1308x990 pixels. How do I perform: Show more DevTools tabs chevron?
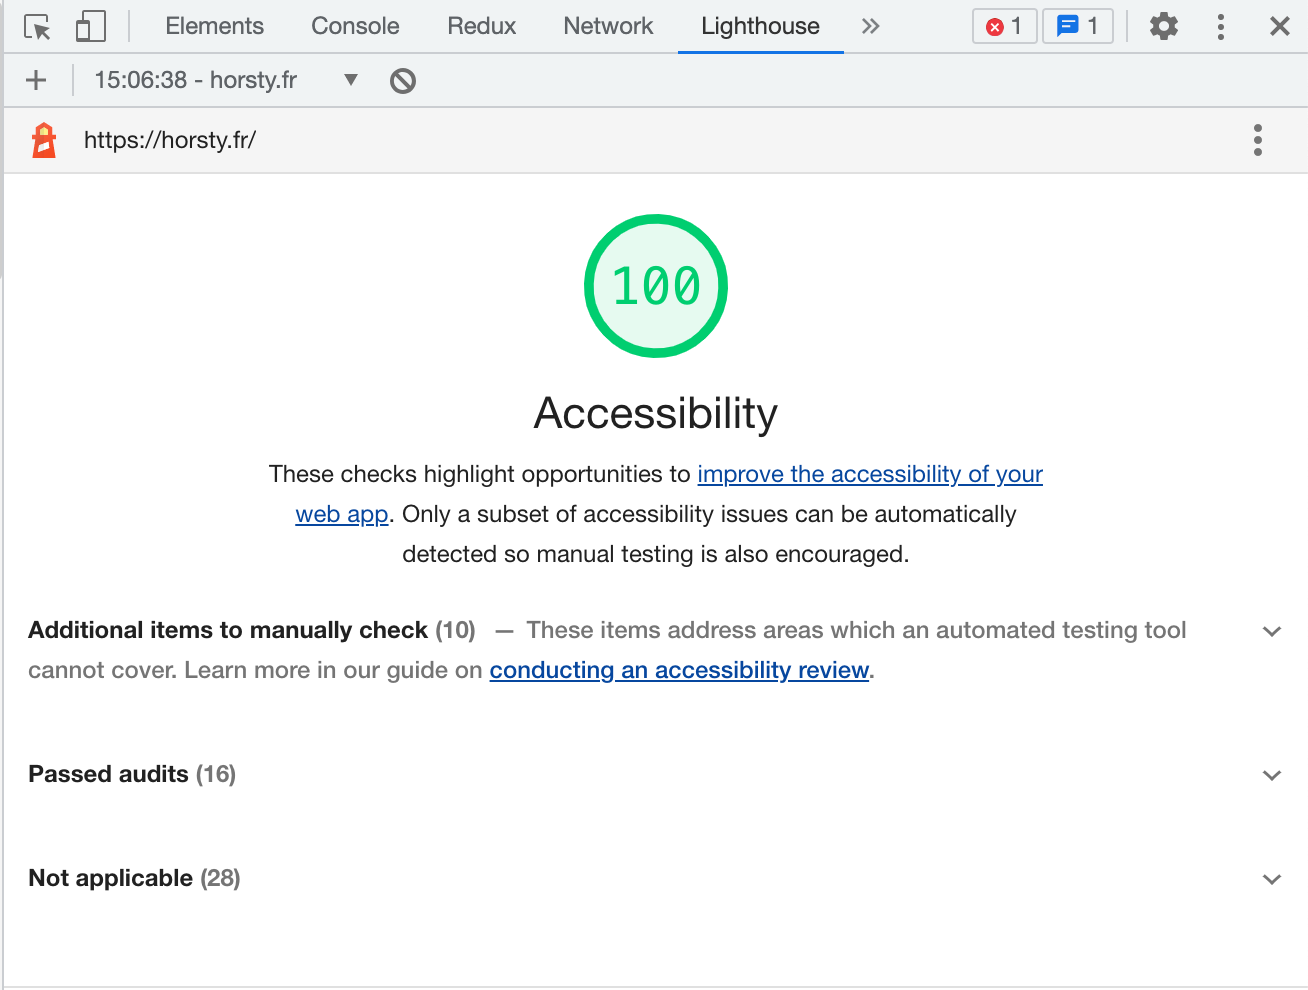point(871,26)
